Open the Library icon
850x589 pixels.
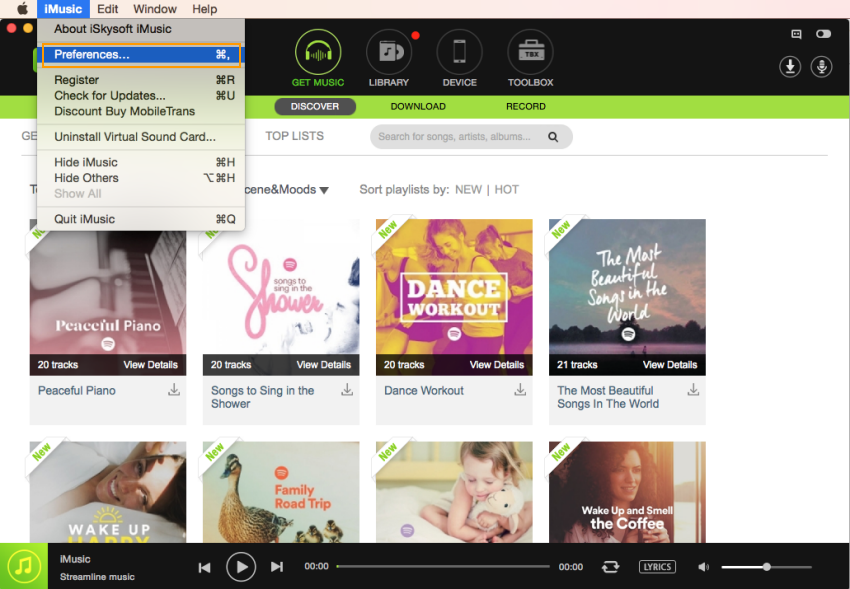pos(389,52)
